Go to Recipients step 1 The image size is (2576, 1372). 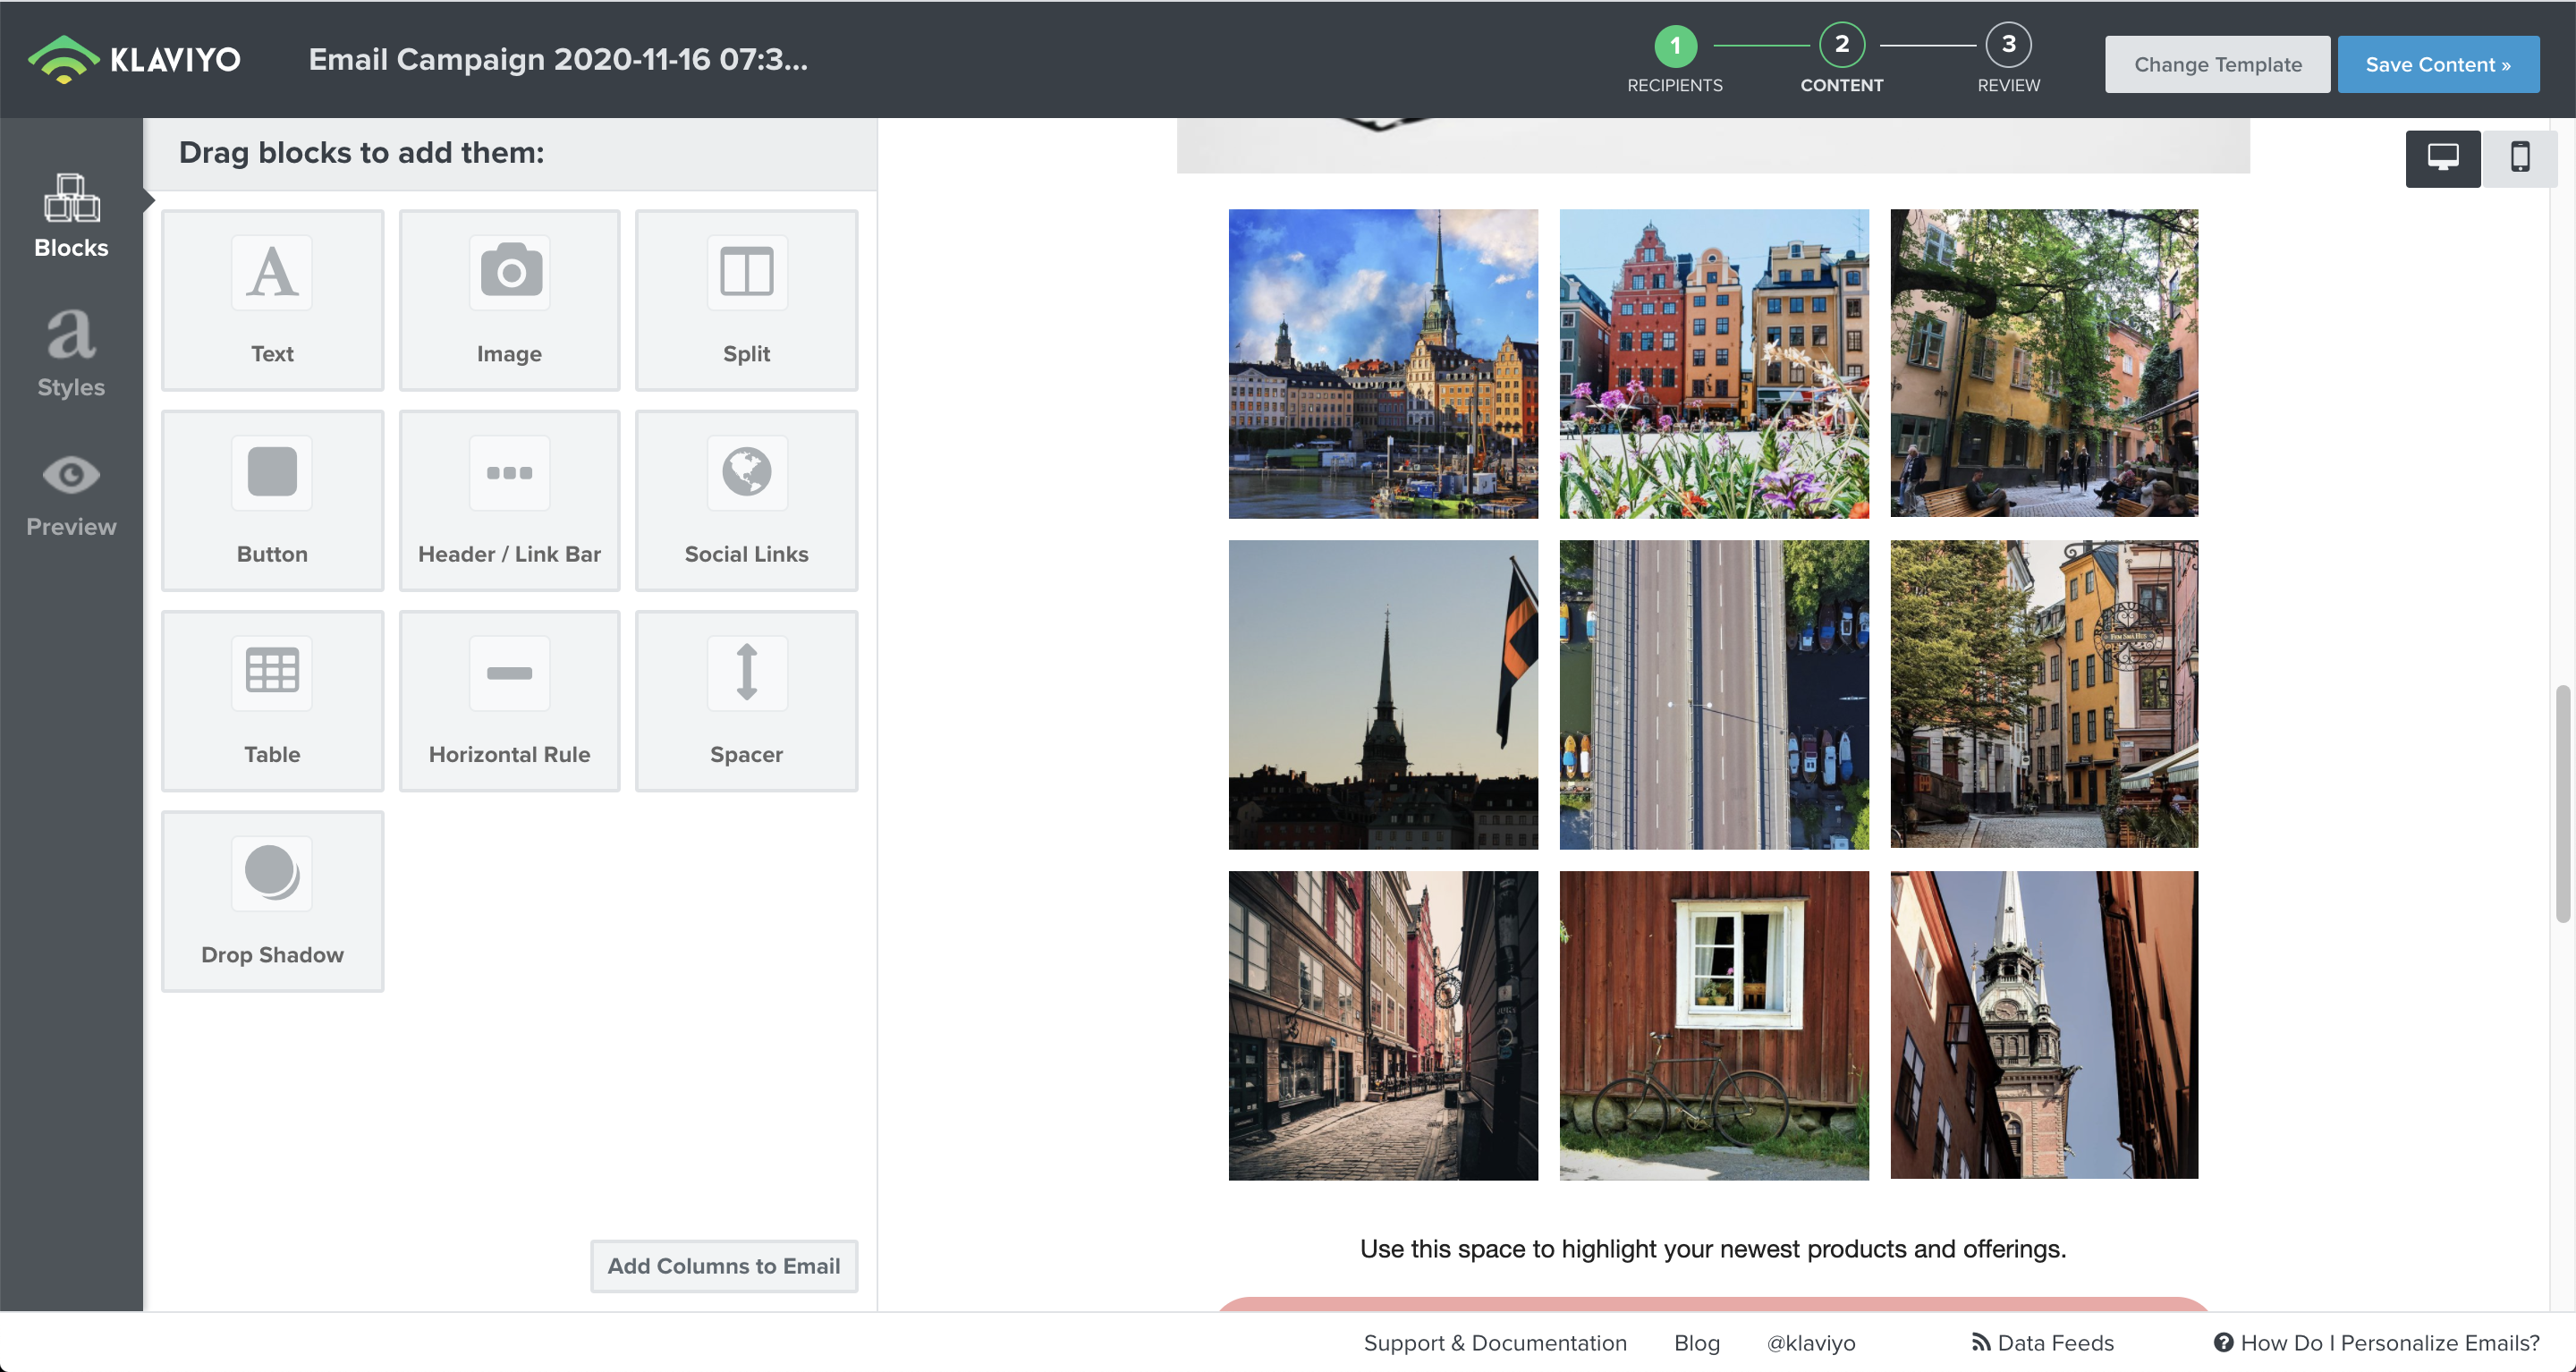click(x=1675, y=46)
